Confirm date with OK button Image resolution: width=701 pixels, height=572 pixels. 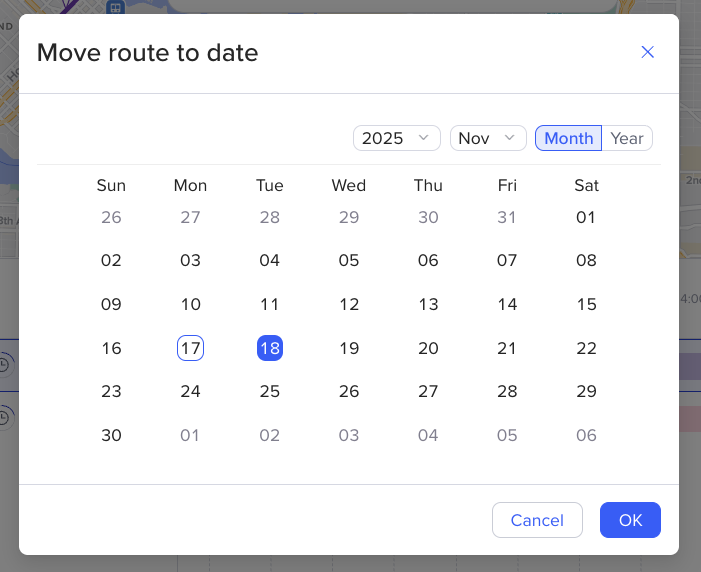coord(630,520)
